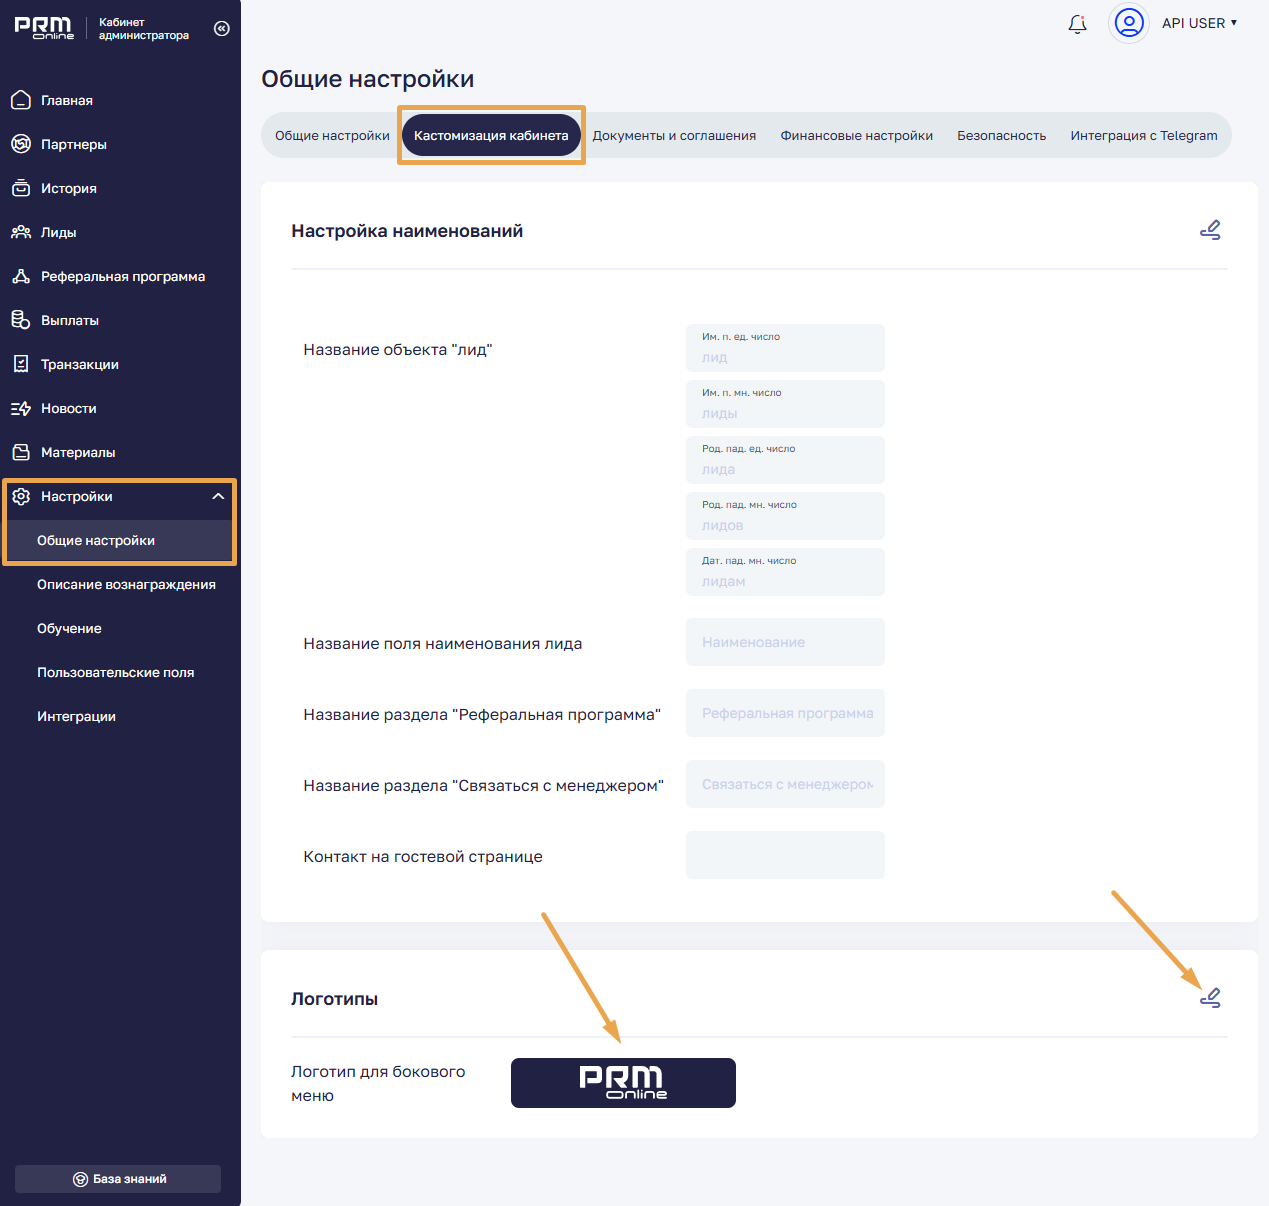This screenshot has width=1269, height=1206.
Task: Click edit icon for Настройка наименований
Action: (1210, 231)
